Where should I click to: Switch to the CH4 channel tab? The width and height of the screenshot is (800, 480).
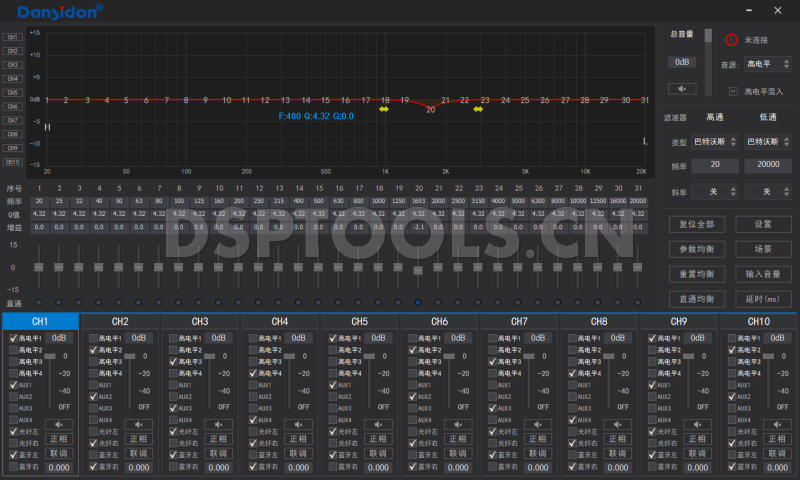[280, 321]
